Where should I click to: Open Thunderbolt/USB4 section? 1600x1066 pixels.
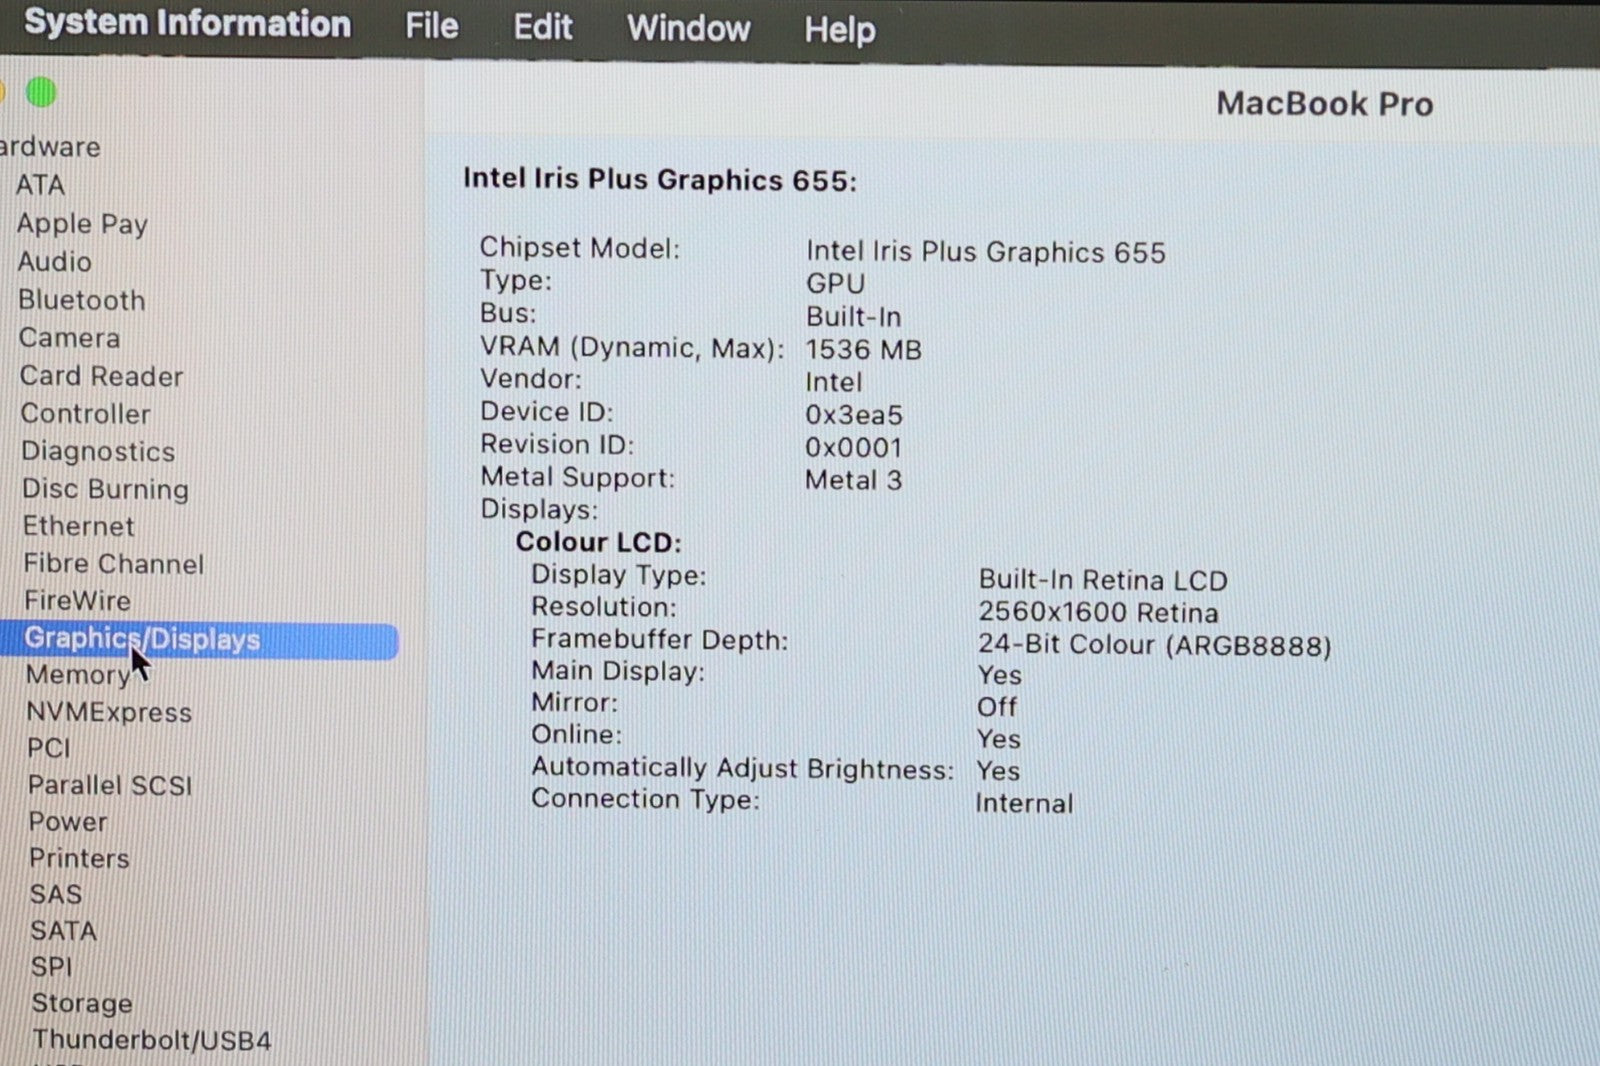tap(152, 1040)
